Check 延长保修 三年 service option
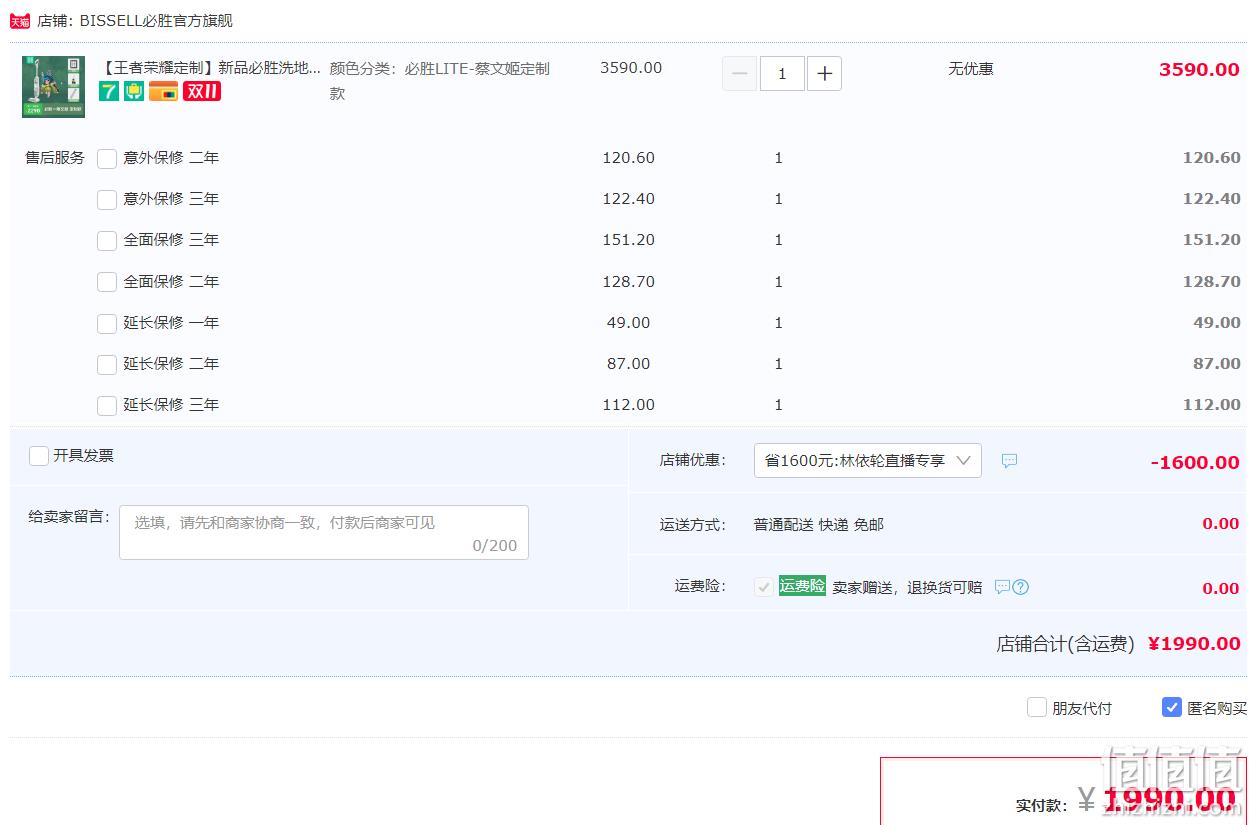Viewport: 1251px width, 825px height. pos(107,405)
